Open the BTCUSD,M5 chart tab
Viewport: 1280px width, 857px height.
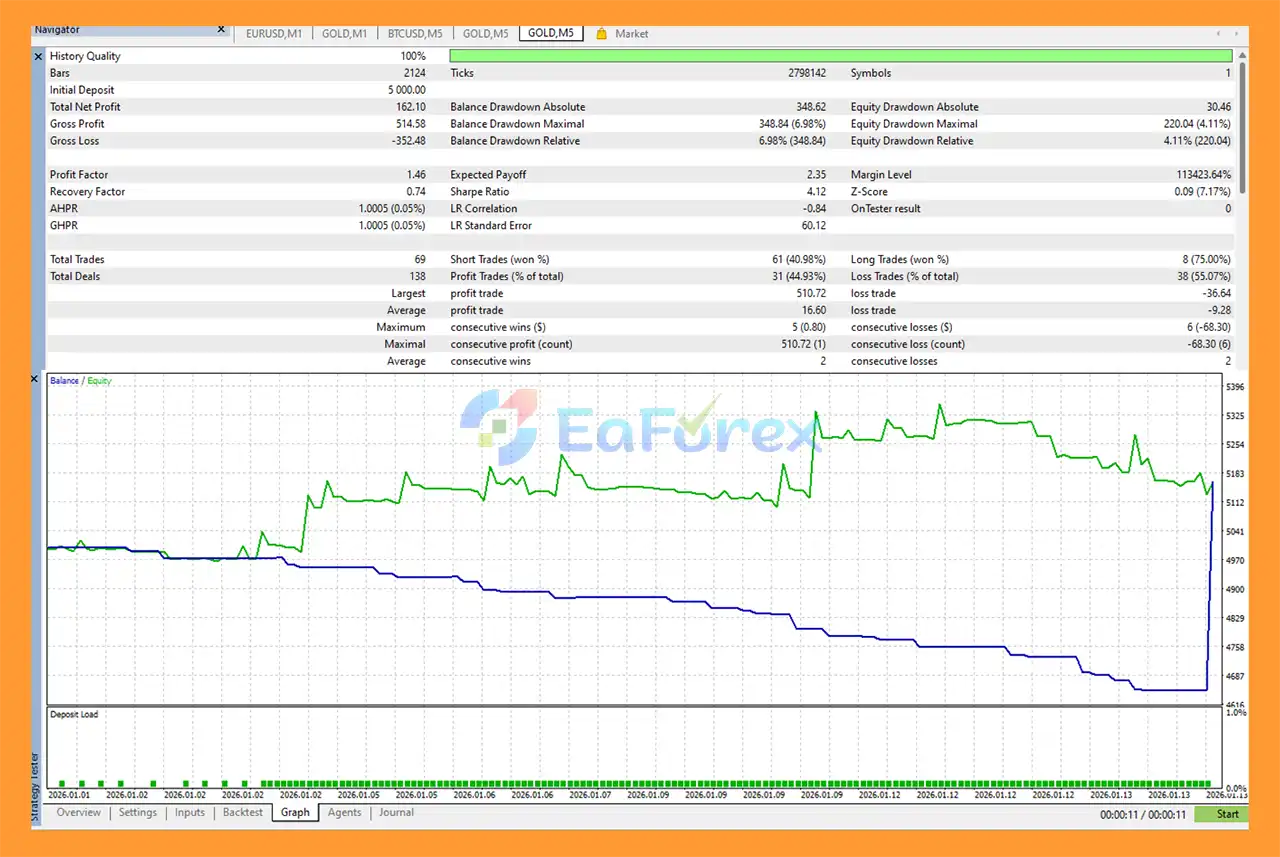[414, 33]
